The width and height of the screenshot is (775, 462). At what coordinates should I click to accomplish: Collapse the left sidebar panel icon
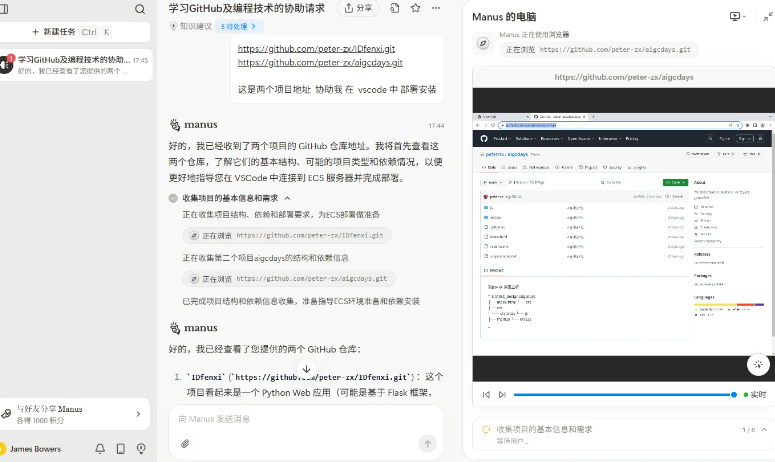coord(3,9)
